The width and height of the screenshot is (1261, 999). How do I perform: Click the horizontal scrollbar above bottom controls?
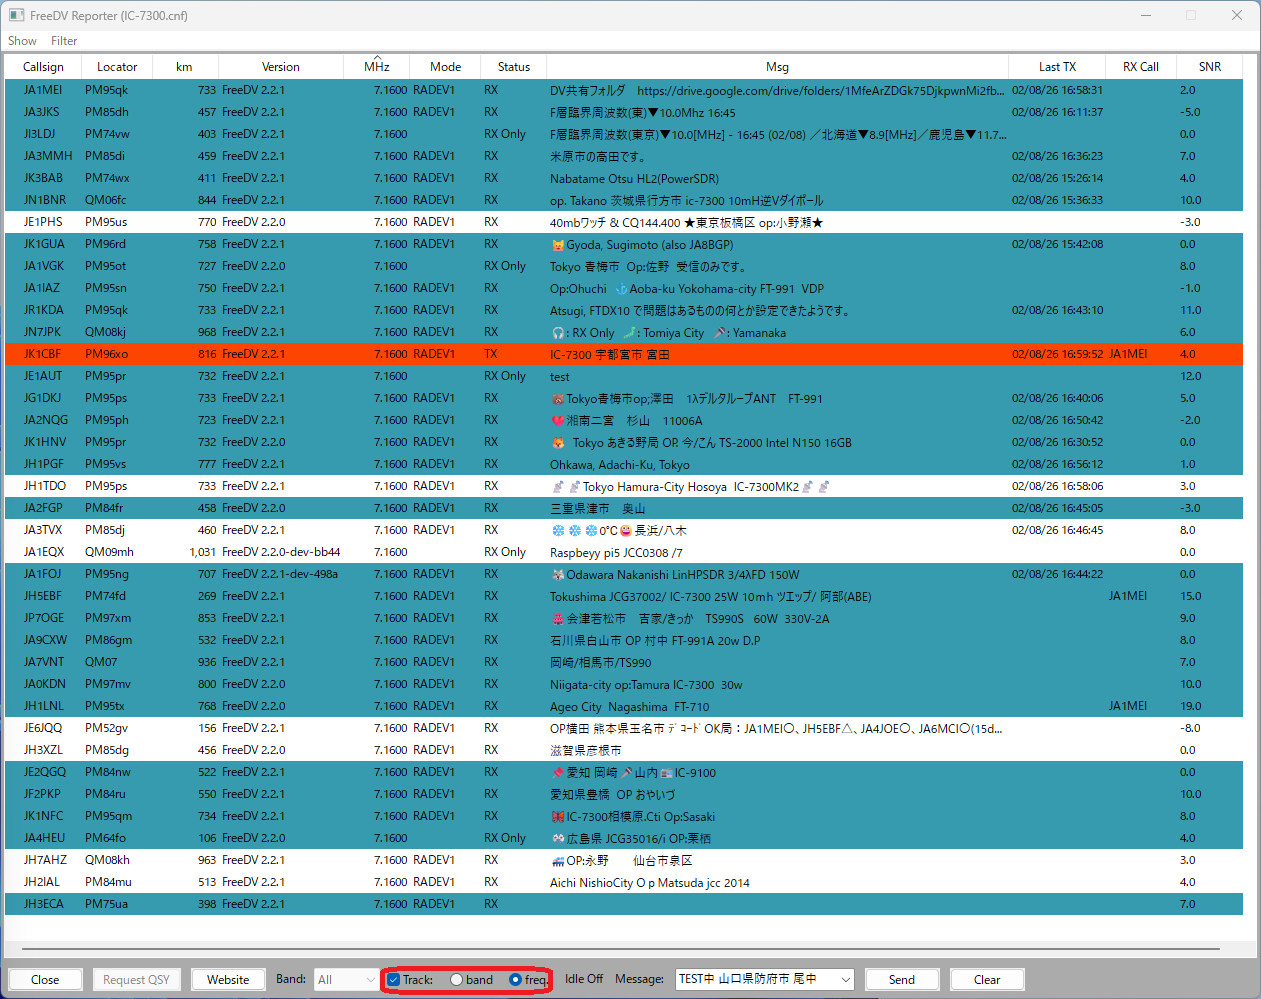[620, 948]
